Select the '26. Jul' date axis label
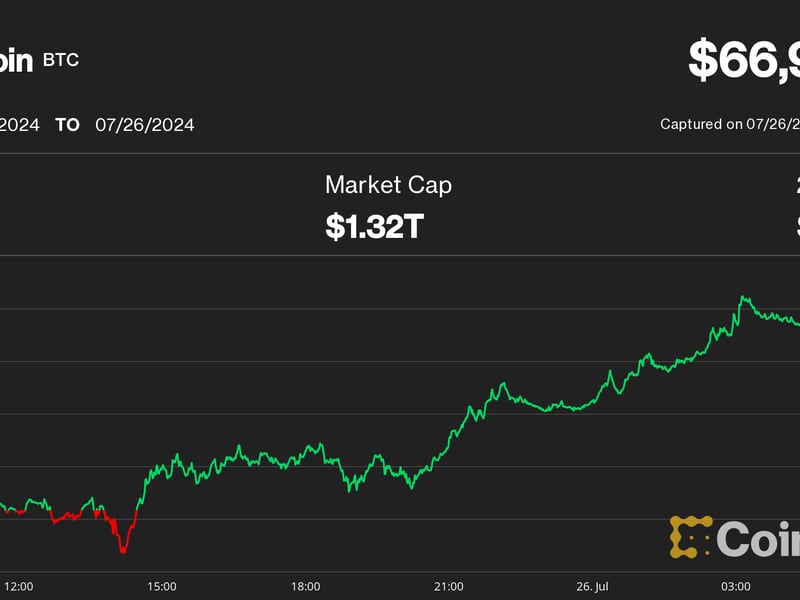The image size is (800, 600). click(592, 585)
